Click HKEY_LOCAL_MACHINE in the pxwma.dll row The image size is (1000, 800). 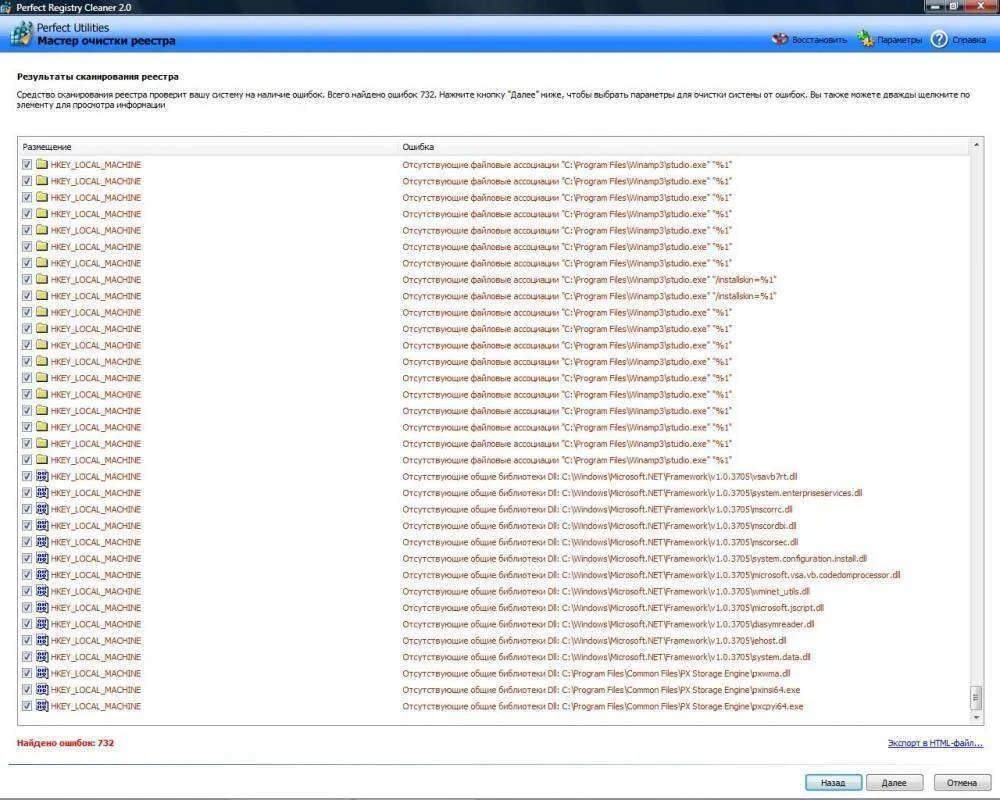(x=96, y=673)
